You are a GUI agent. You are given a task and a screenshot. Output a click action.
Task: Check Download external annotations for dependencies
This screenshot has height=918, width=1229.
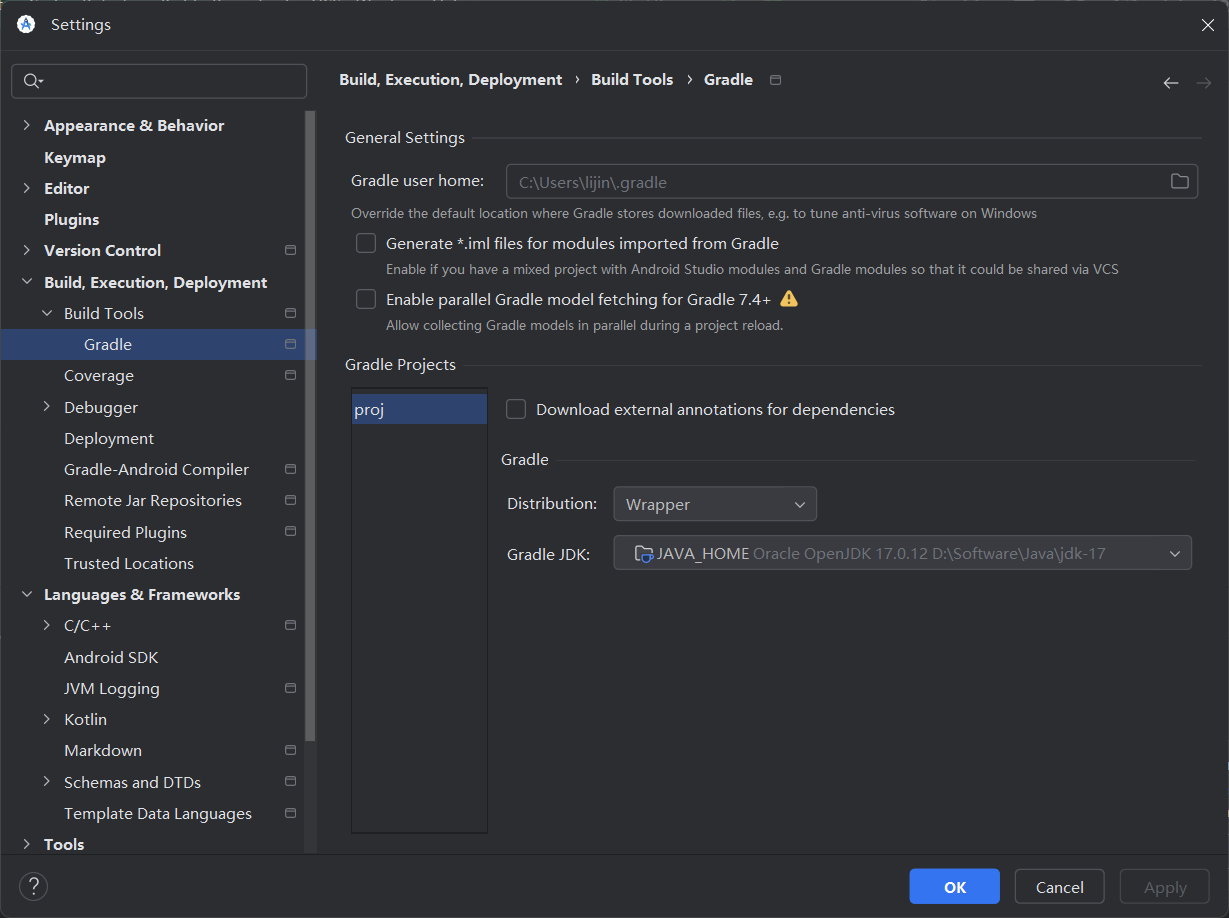click(x=516, y=409)
